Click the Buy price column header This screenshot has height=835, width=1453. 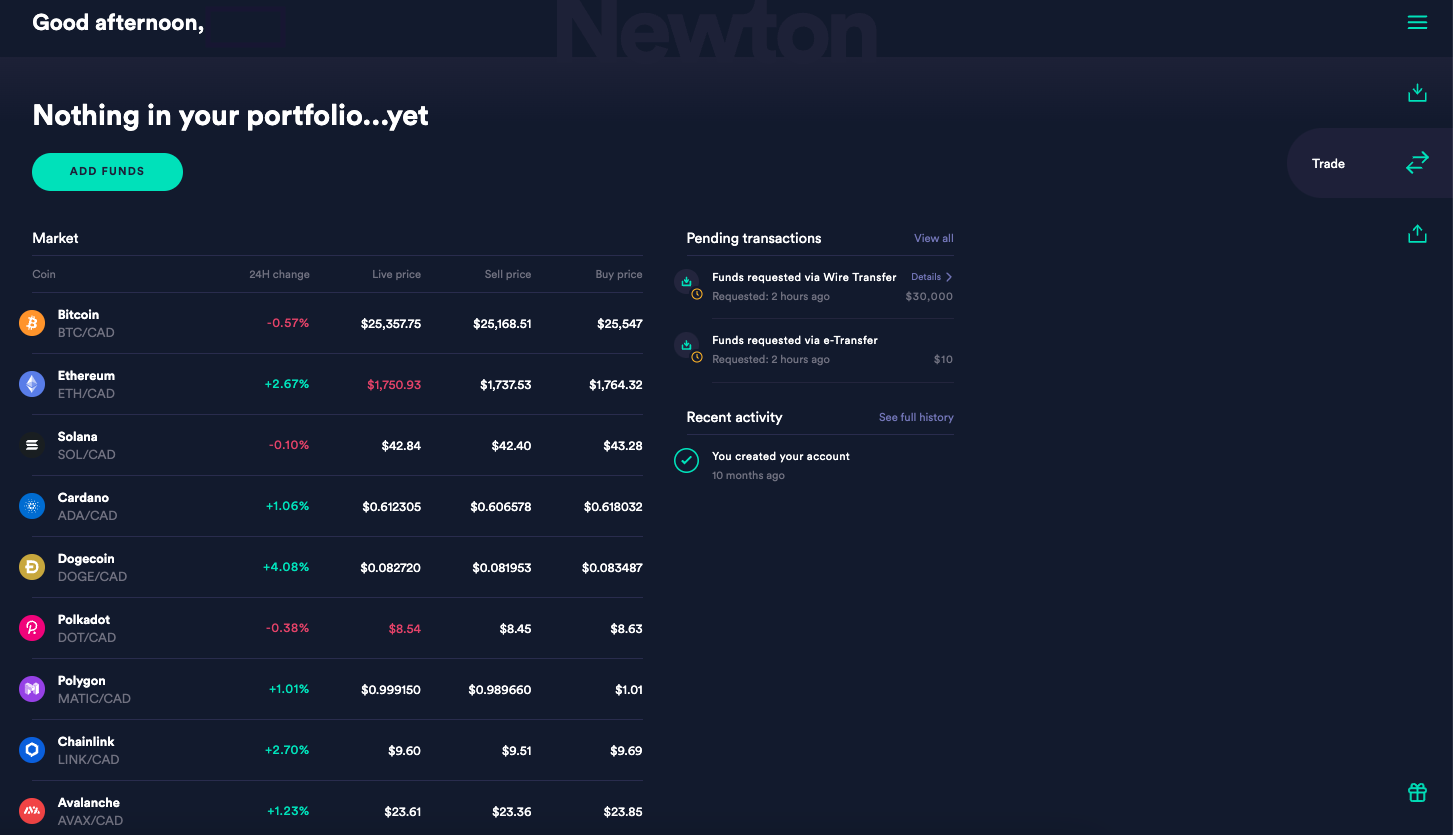(x=619, y=274)
